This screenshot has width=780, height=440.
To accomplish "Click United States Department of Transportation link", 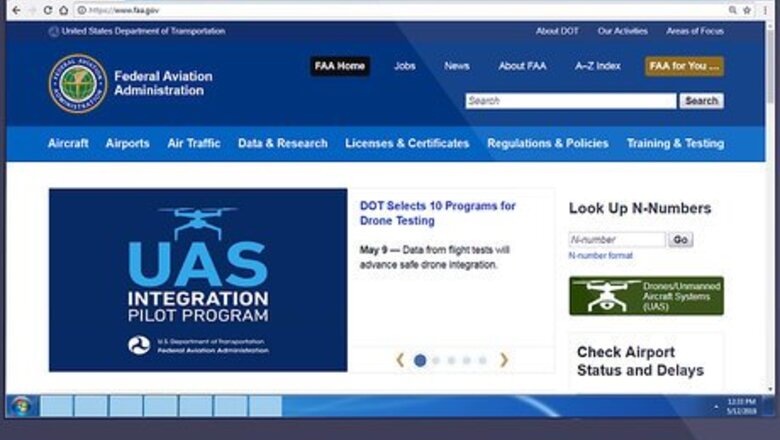I will [143, 31].
